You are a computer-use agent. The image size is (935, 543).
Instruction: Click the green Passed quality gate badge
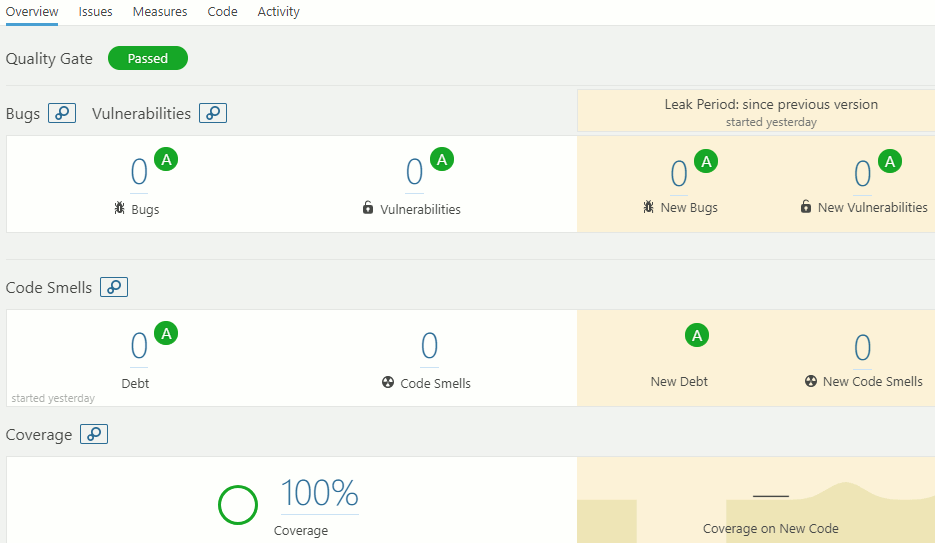(148, 58)
